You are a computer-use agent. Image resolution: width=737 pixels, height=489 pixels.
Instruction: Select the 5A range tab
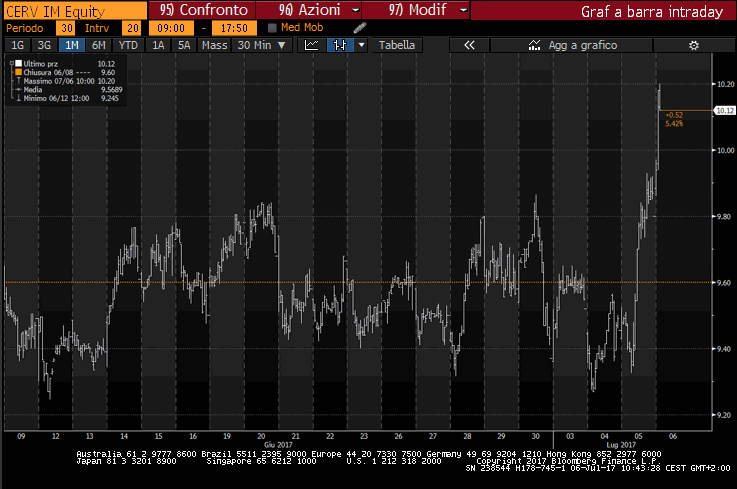[184, 45]
